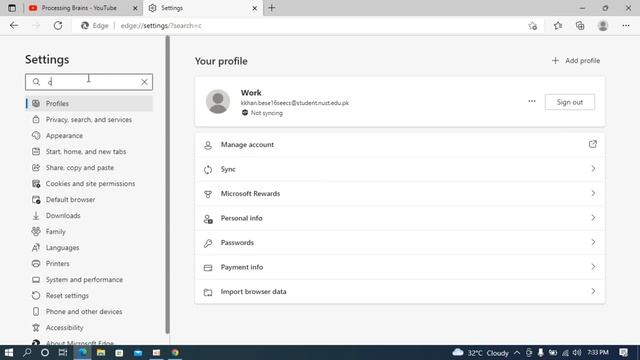This screenshot has height=360, width=640.
Task: Click the magnifier icon in settings search
Action: click(x=36, y=82)
